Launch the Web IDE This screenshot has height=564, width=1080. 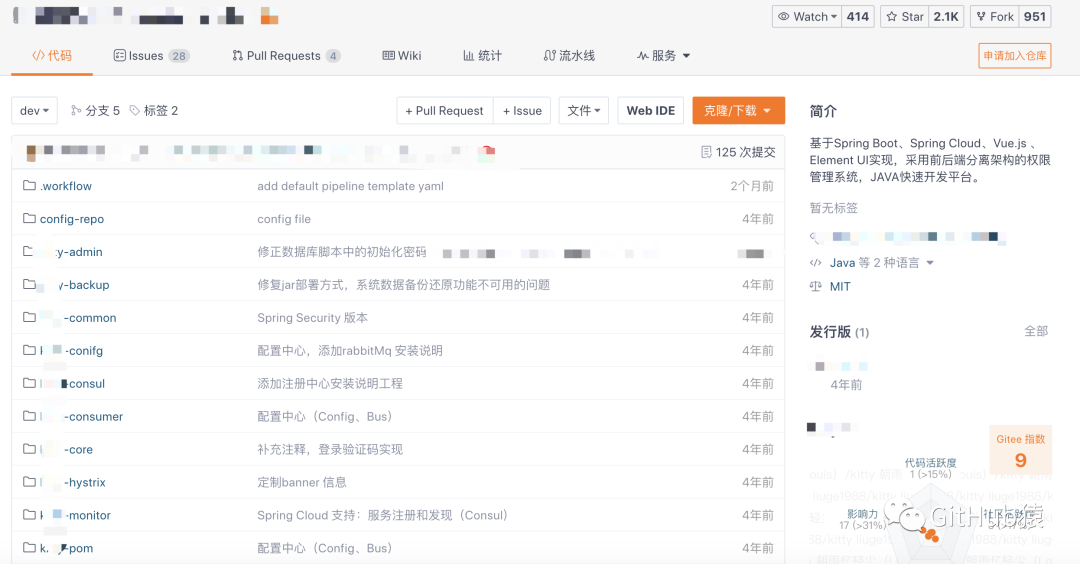coord(651,110)
